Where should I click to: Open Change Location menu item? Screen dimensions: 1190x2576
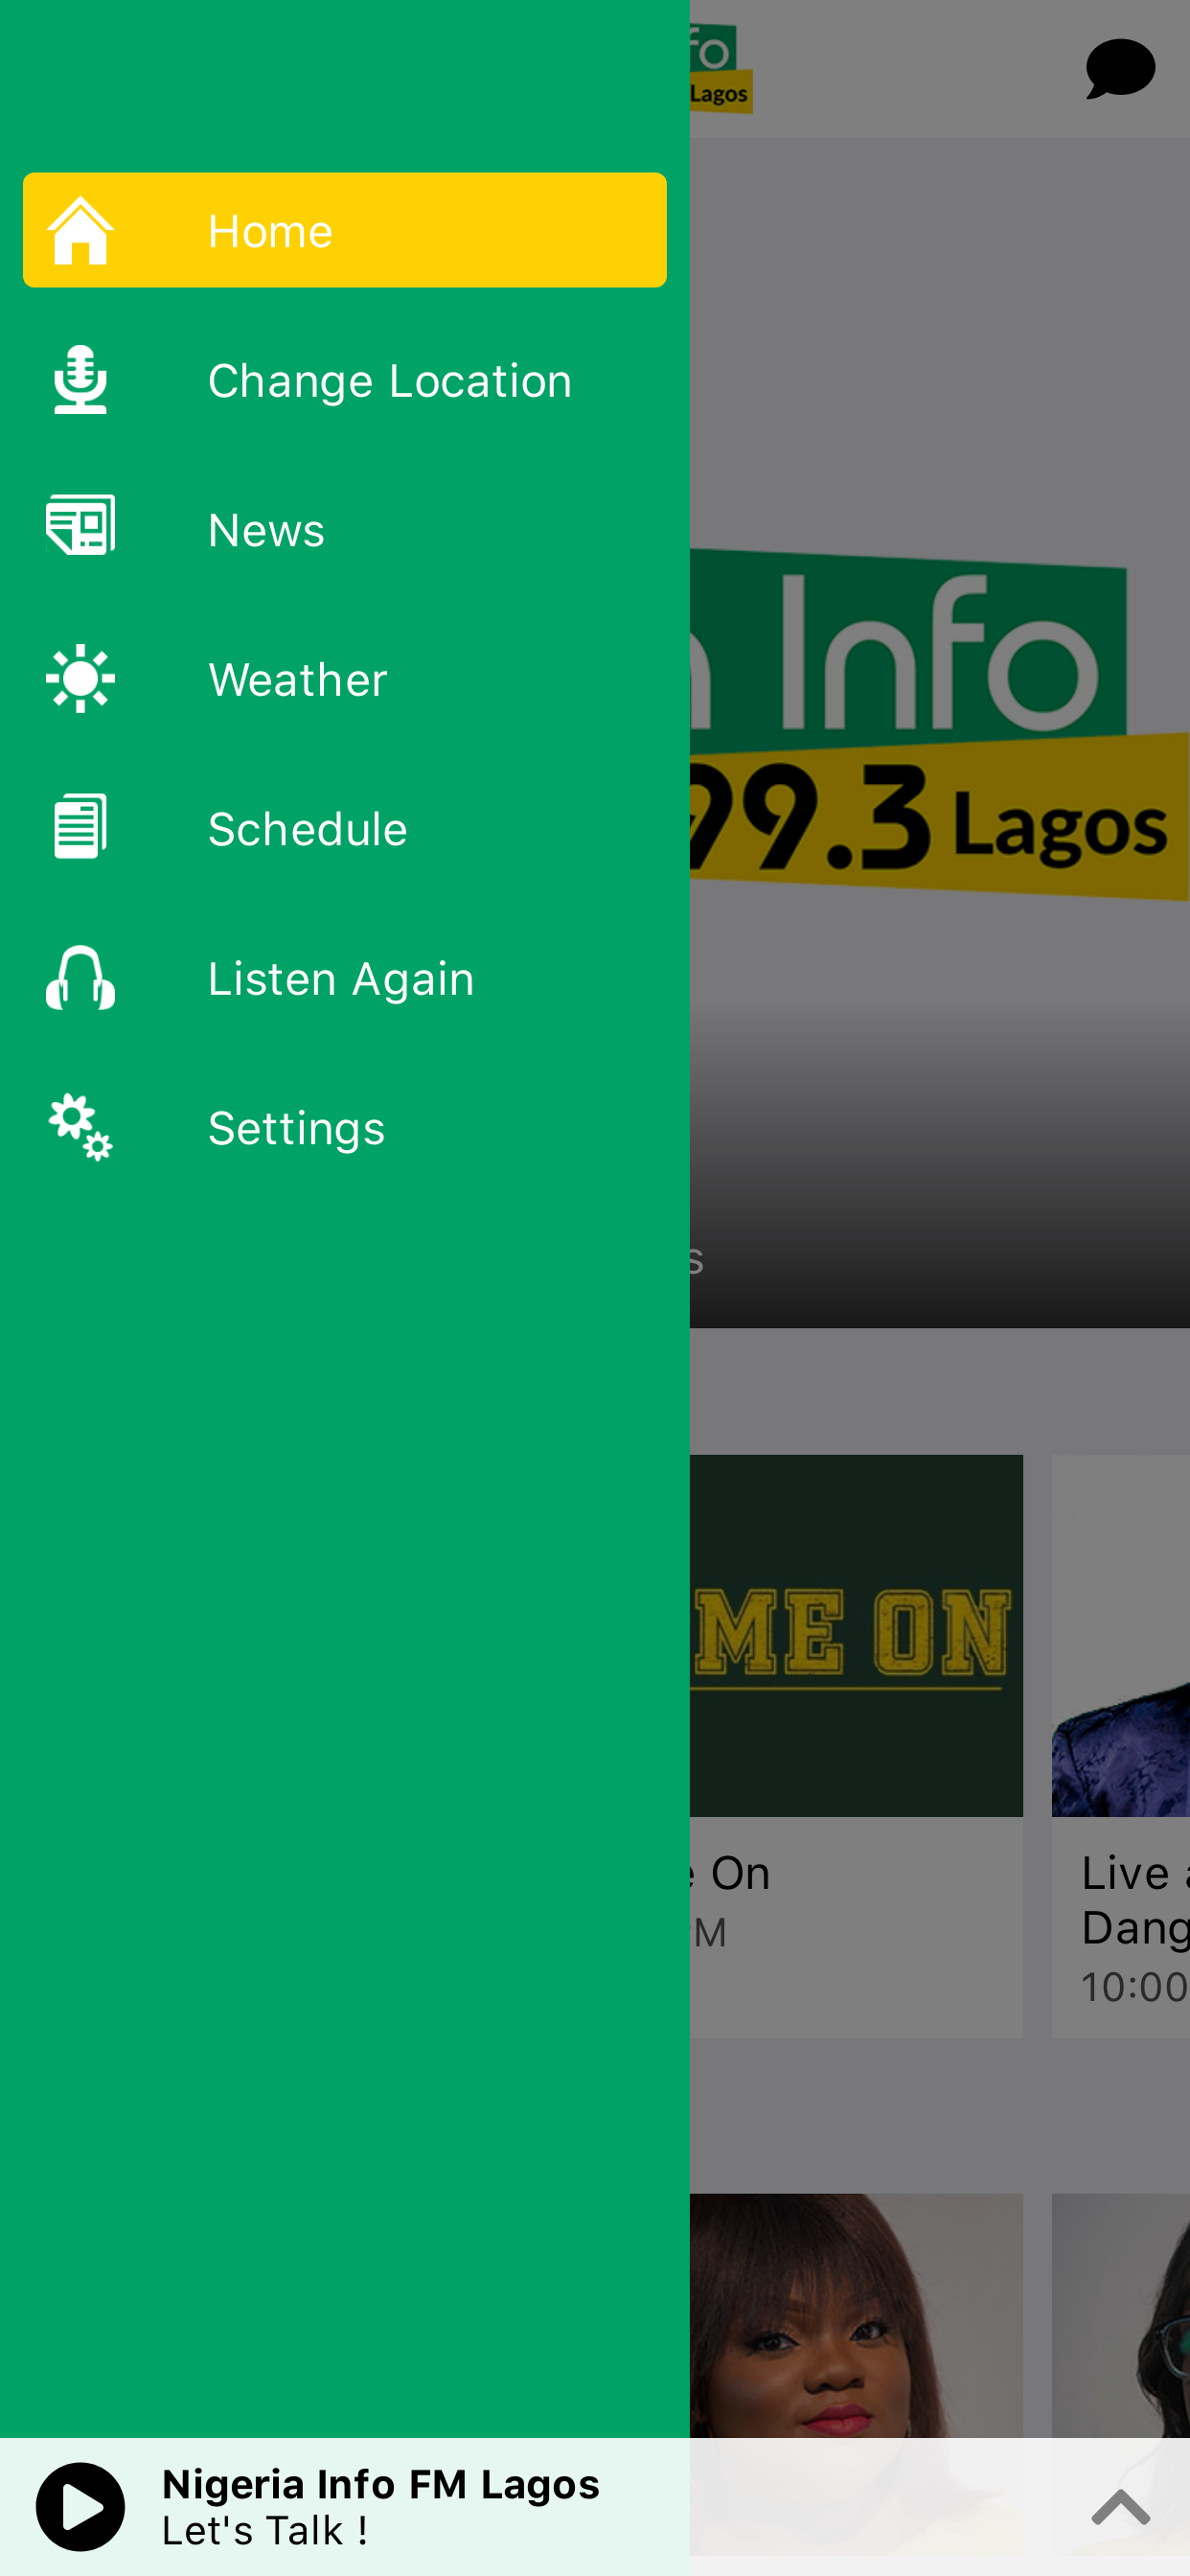click(x=344, y=380)
